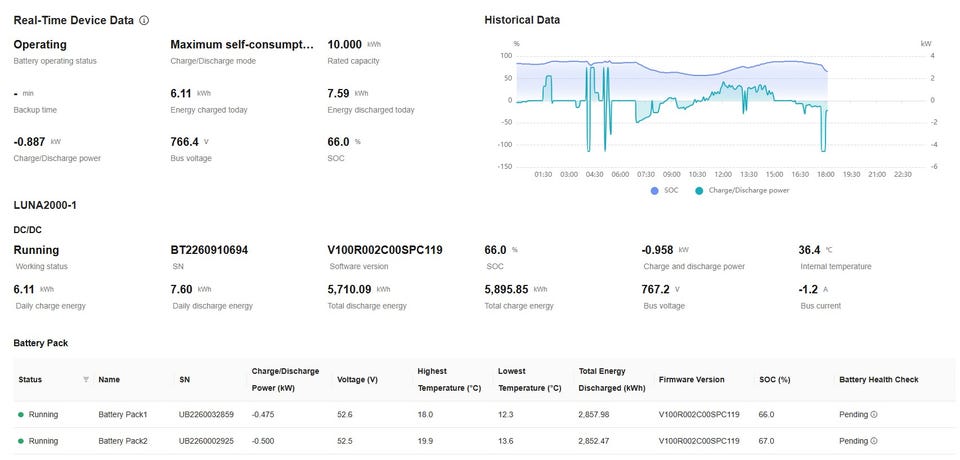This screenshot has width=960, height=460.
Task: Click the SOC (%) column header
Action: click(775, 380)
